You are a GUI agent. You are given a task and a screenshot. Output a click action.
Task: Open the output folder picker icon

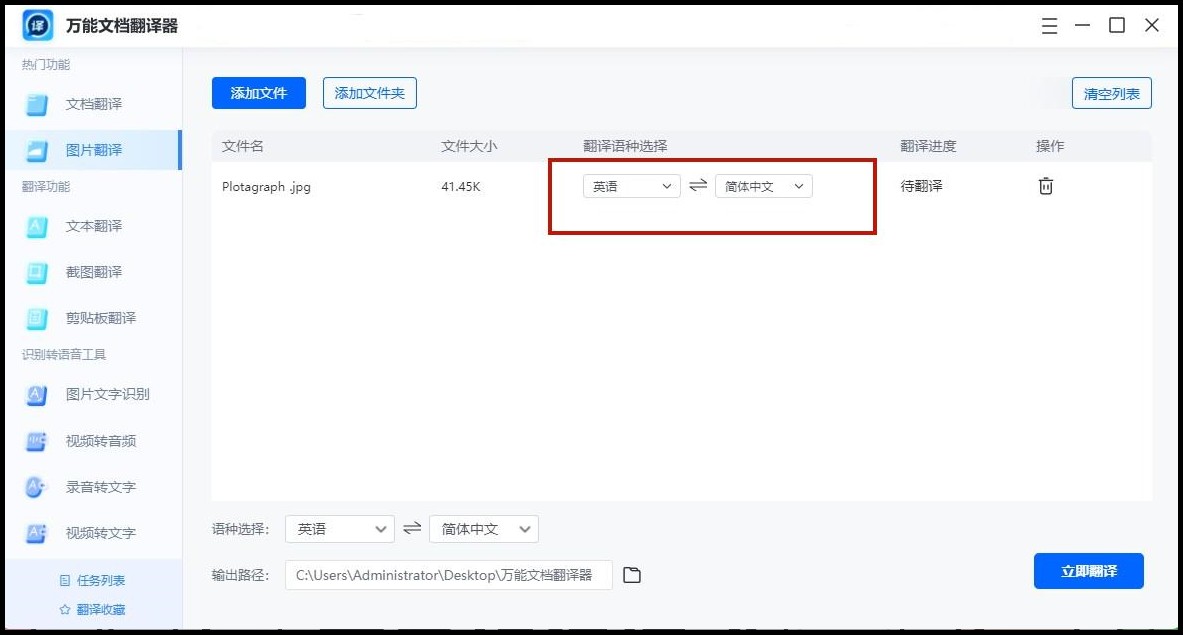pos(631,574)
